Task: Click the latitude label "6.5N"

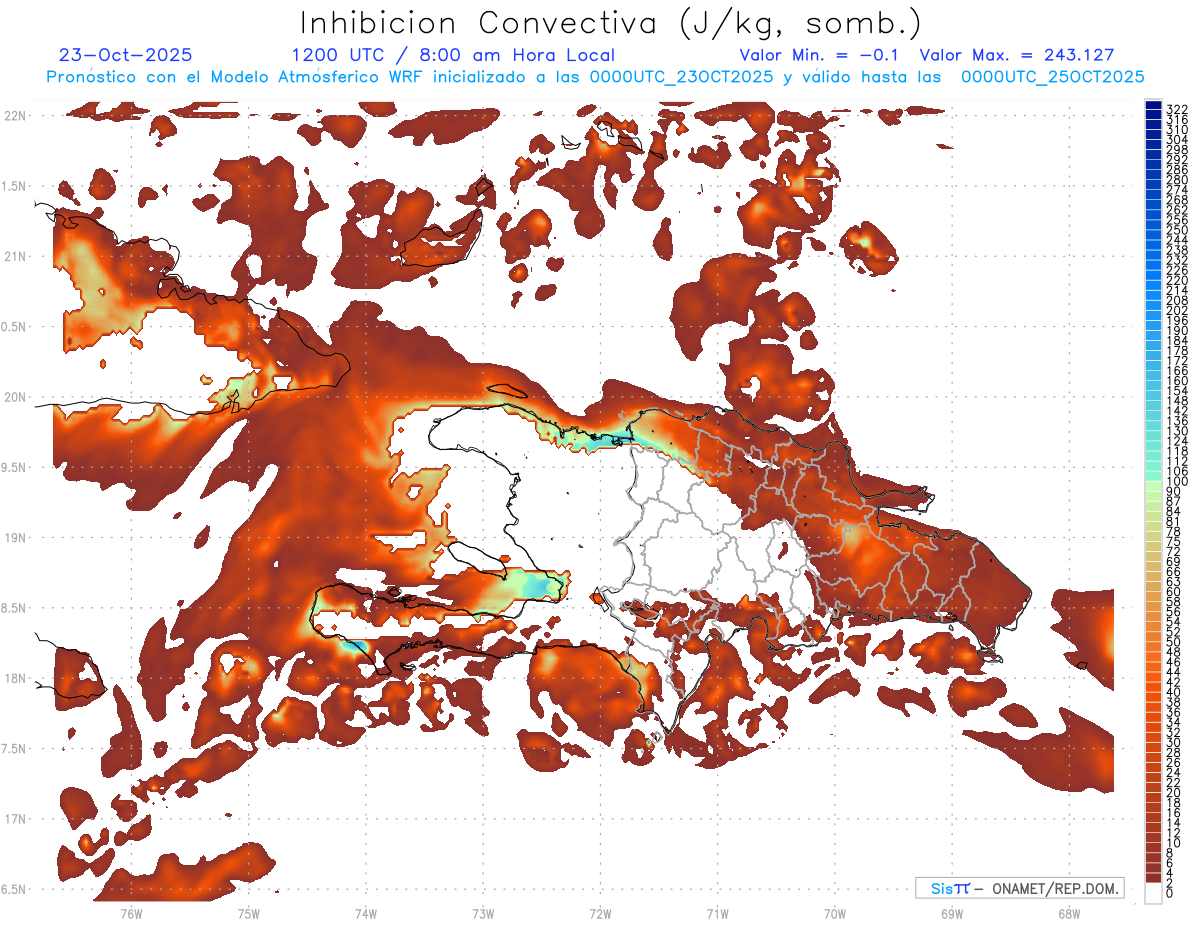Action: (x=14, y=889)
